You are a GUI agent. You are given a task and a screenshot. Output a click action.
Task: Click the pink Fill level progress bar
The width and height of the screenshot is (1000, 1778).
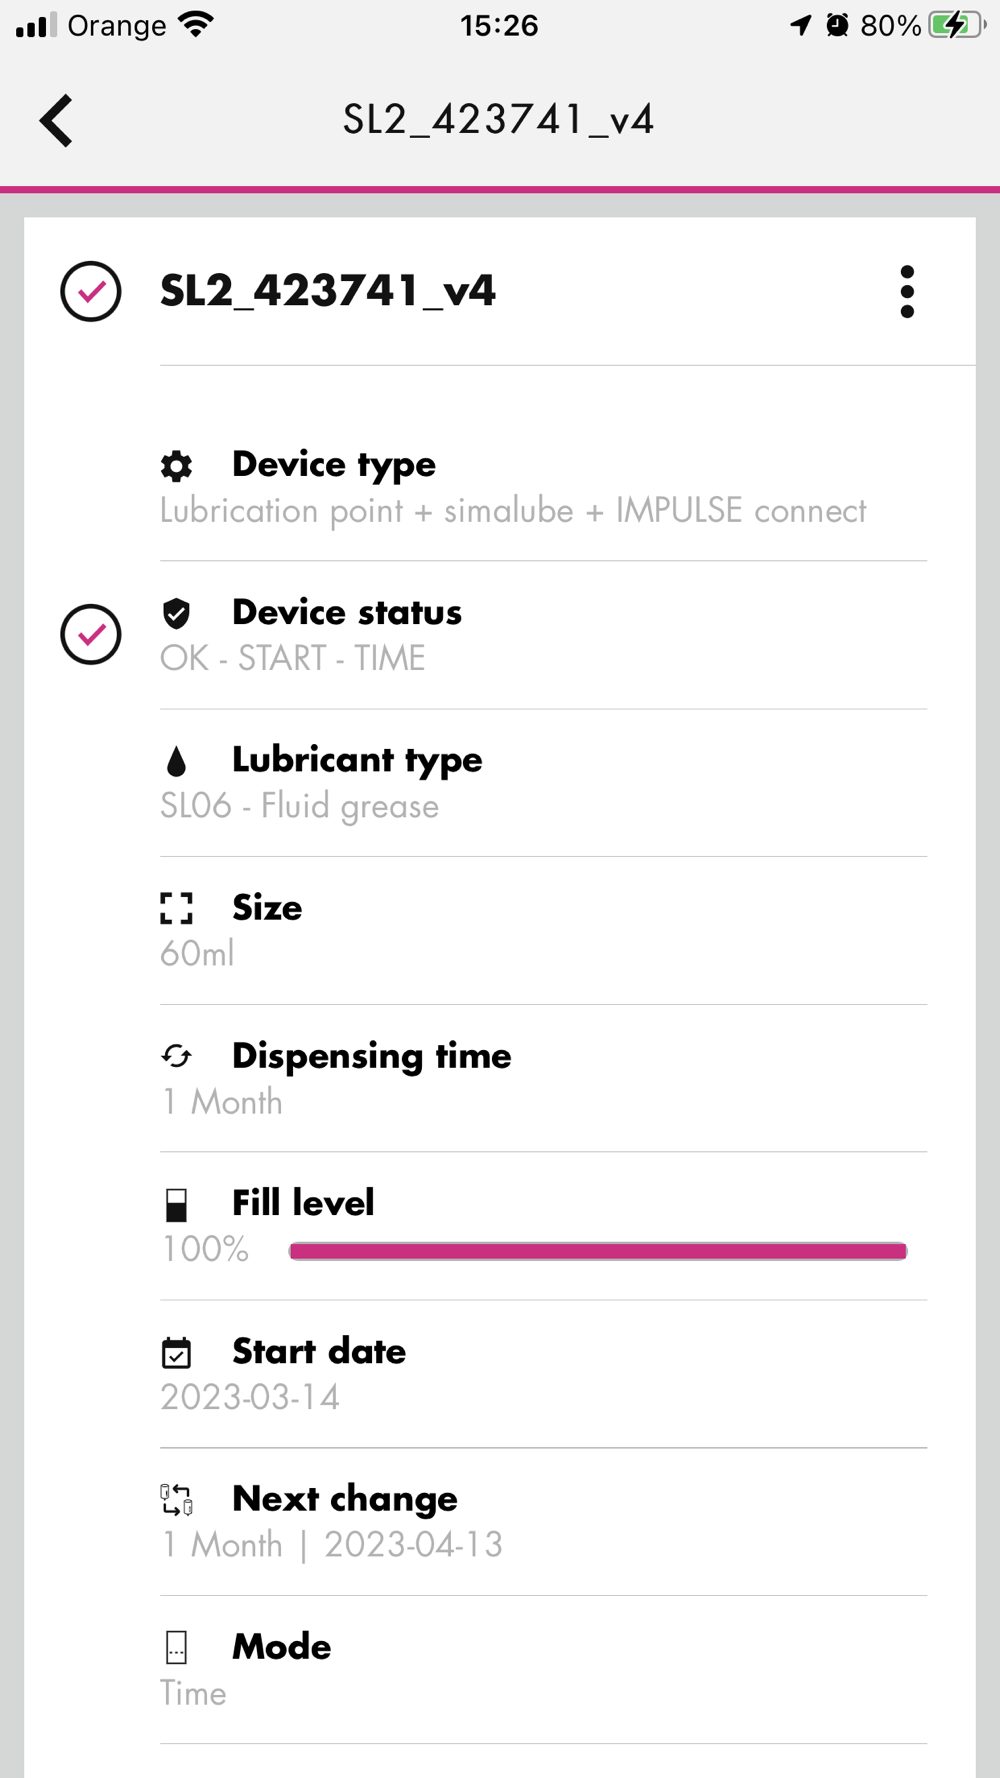click(598, 1251)
